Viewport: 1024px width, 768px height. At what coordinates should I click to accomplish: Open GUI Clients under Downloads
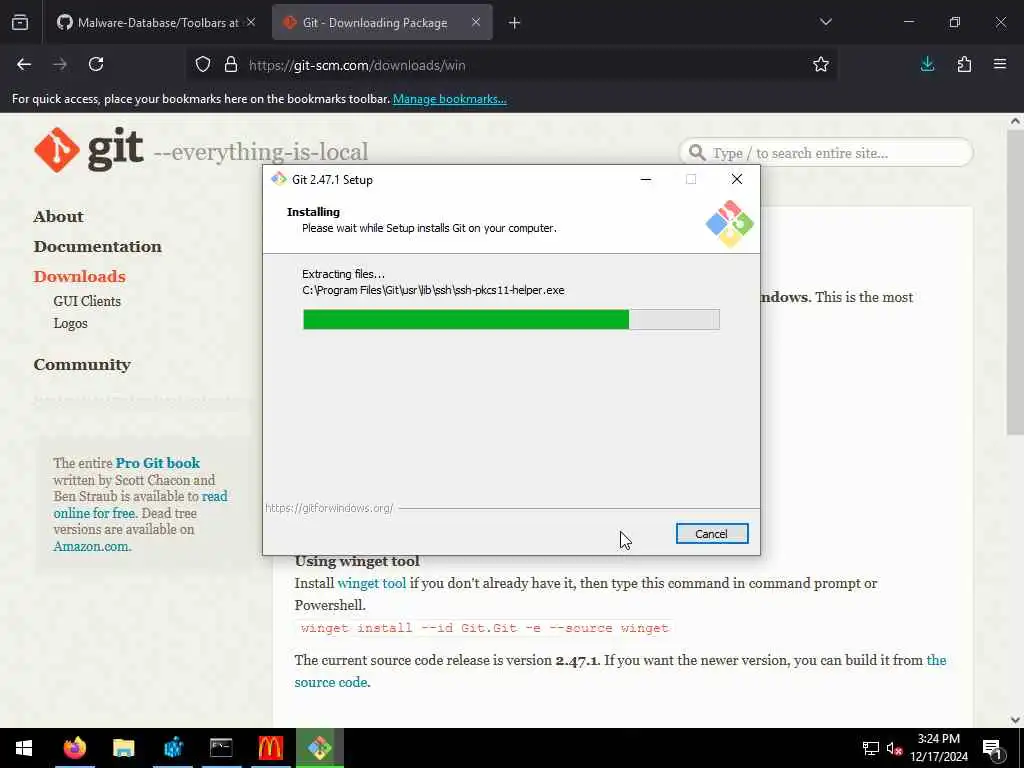[x=87, y=302]
